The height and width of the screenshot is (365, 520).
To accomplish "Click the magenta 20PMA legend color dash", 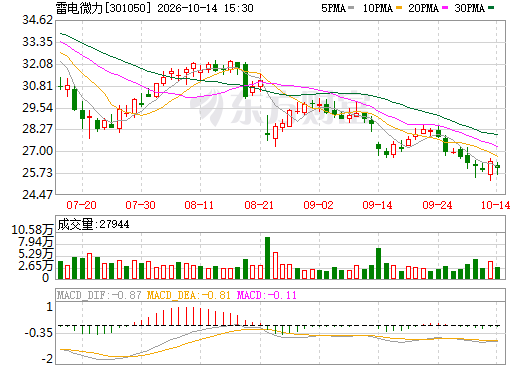I will tap(445, 7).
